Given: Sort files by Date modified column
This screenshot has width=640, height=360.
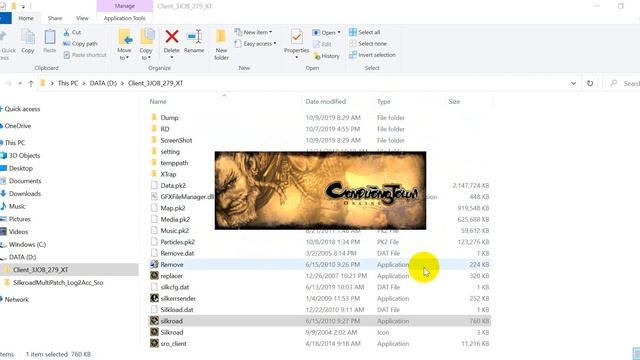Looking at the screenshot, I should [x=326, y=102].
